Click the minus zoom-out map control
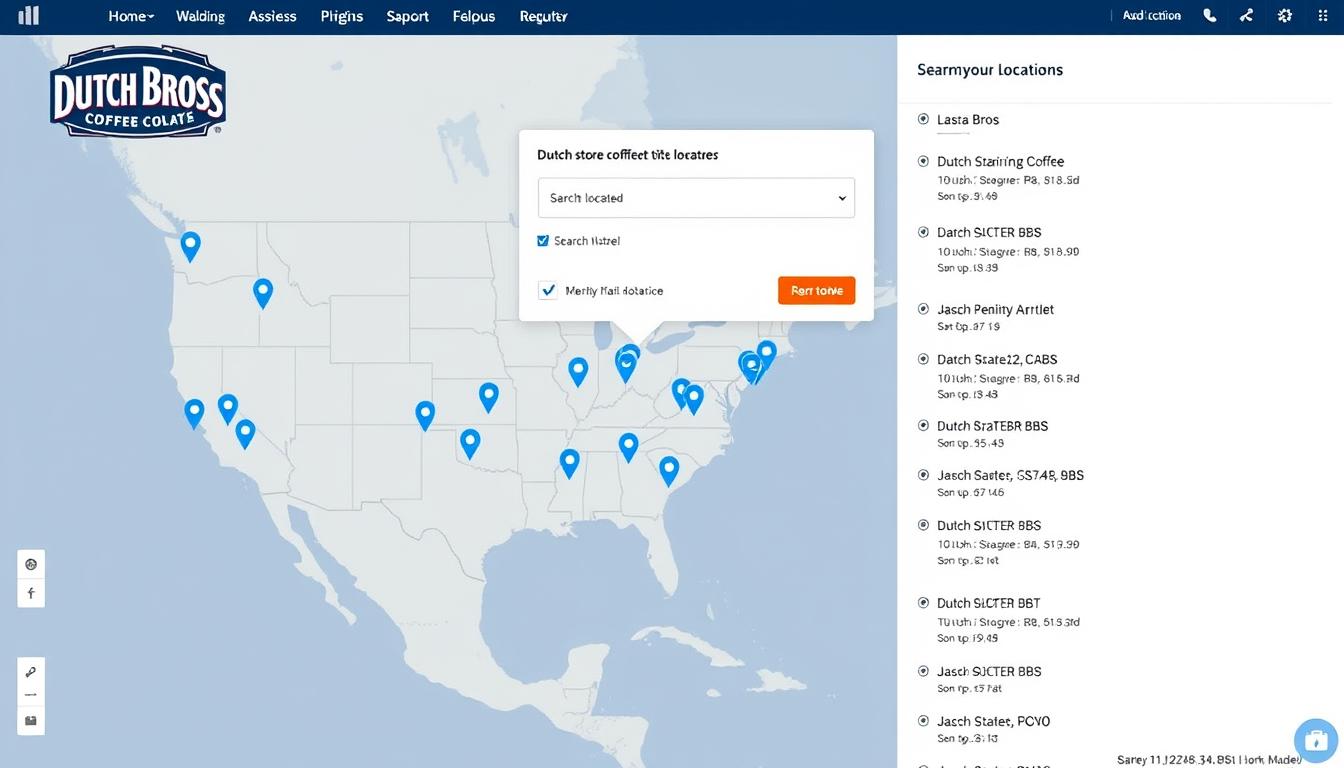The width and height of the screenshot is (1344, 768). 31,695
